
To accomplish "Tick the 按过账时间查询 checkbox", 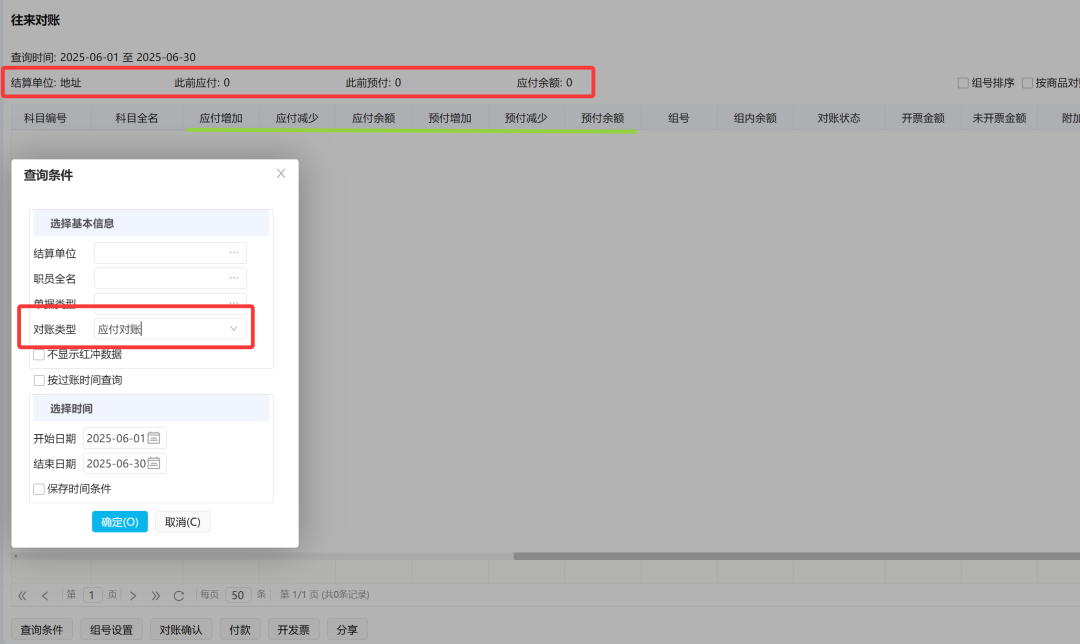I will coord(39,380).
